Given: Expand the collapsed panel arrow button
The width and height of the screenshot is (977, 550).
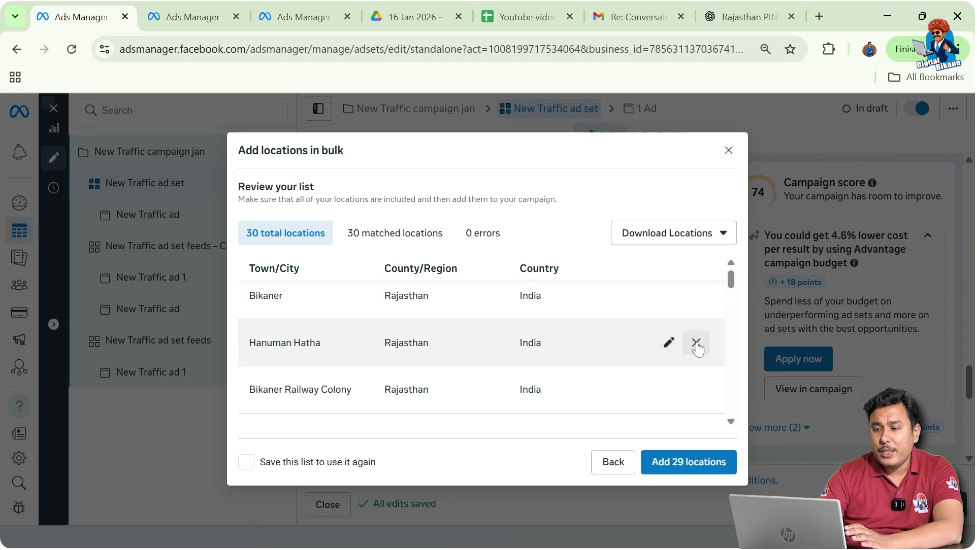Looking at the screenshot, I should (x=54, y=325).
